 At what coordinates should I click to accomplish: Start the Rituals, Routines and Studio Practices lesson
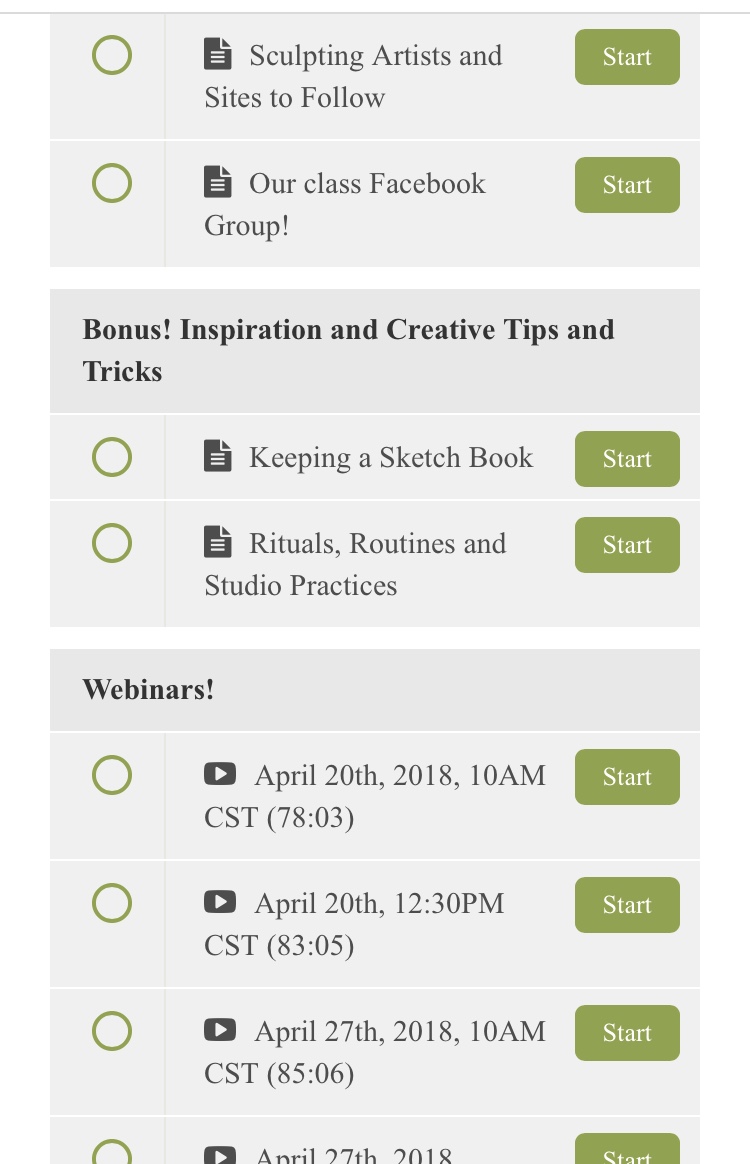627,545
